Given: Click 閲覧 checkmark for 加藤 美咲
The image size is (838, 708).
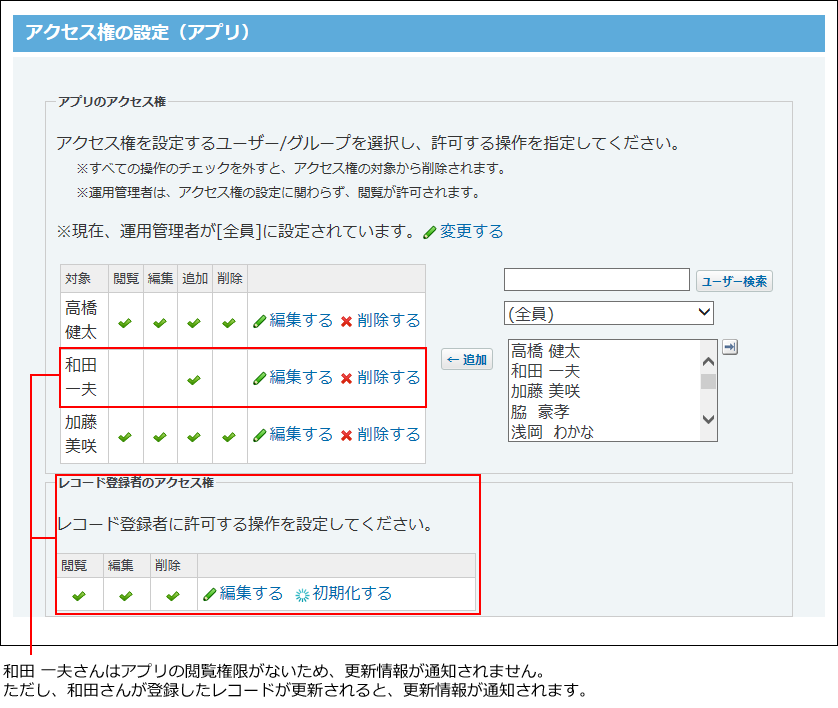Looking at the screenshot, I should (125, 437).
